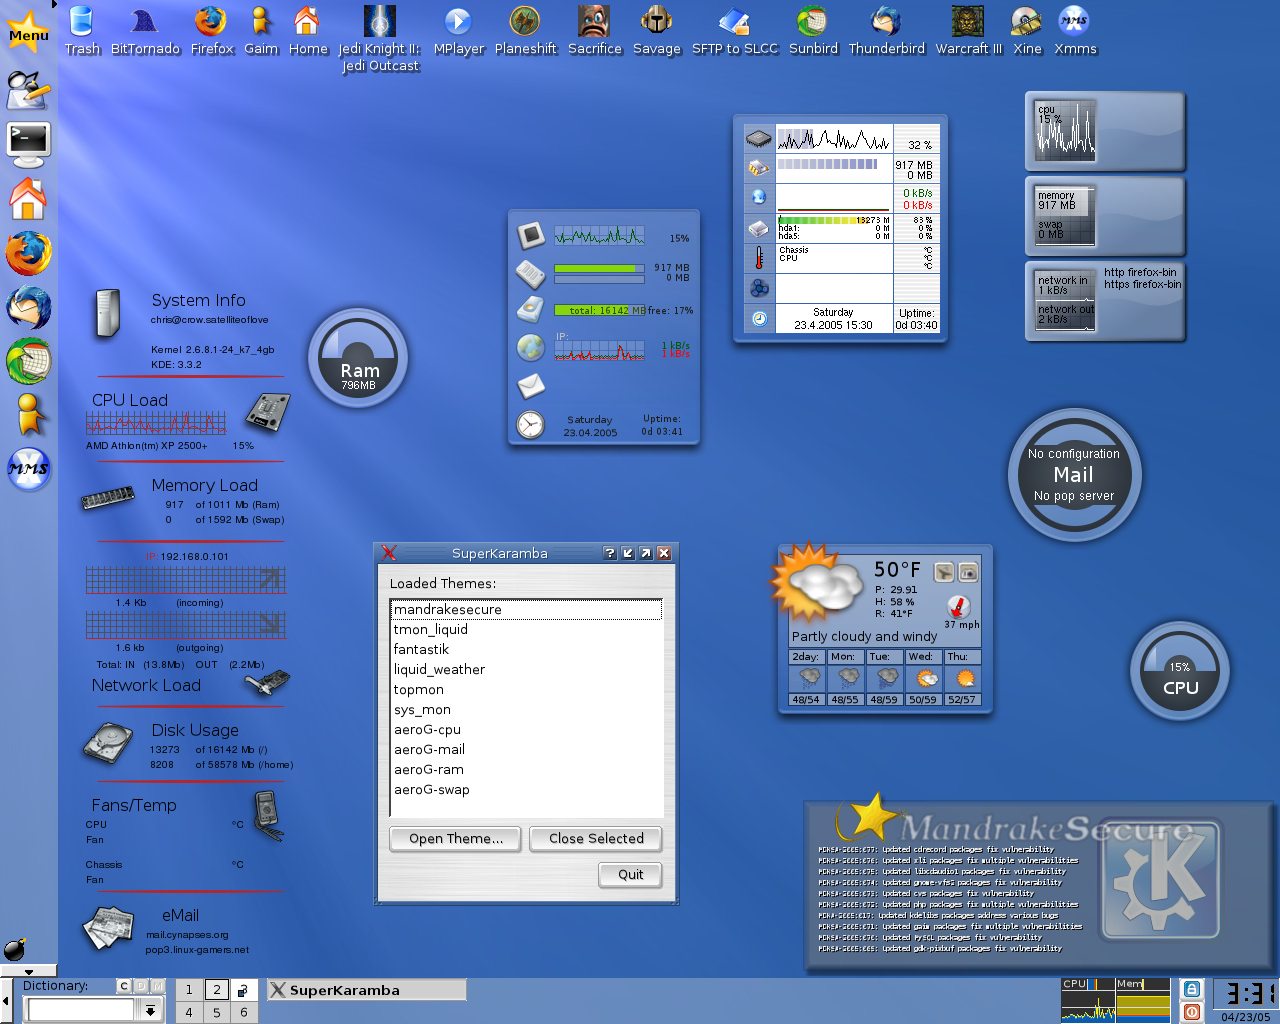Select the SuperKaramba taskbar entry
This screenshot has height=1024, width=1280.
[x=366, y=990]
